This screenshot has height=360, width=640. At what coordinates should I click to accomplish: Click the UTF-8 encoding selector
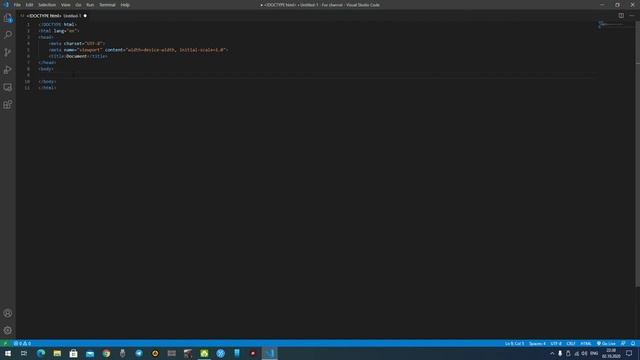click(x=556, y=343)
